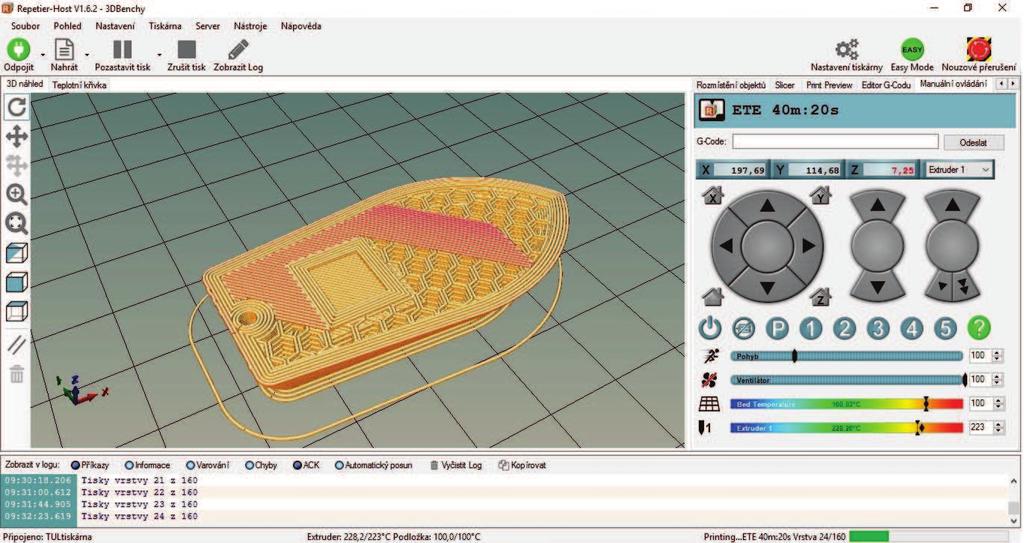Run custom script button 3

point(878,328)
